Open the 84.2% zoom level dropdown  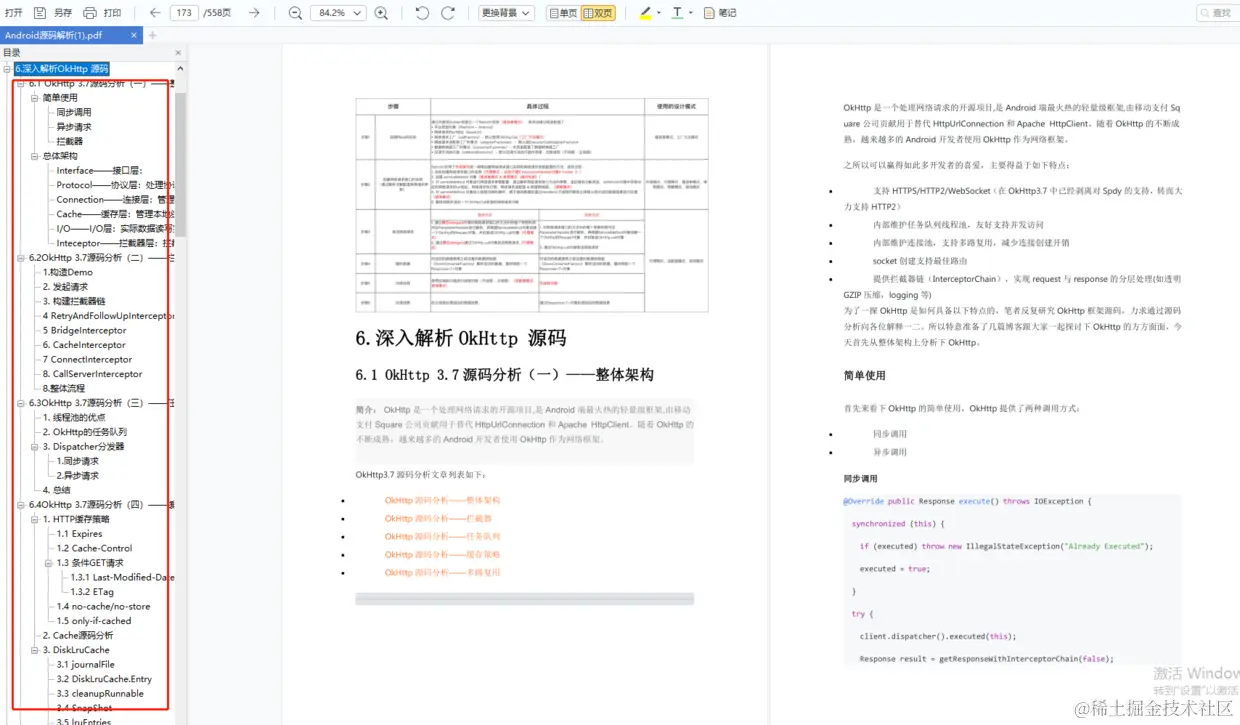click(x=338, y=13)
